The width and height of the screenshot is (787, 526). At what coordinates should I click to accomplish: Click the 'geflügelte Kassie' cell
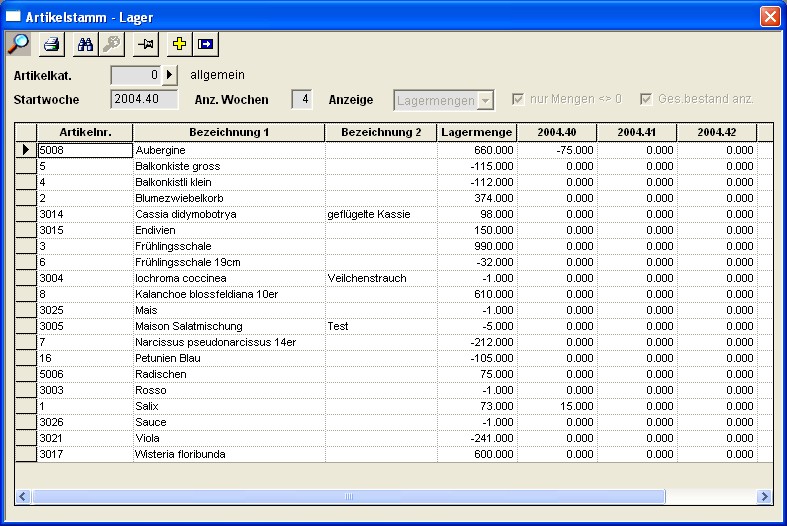[x=381, y=214]
